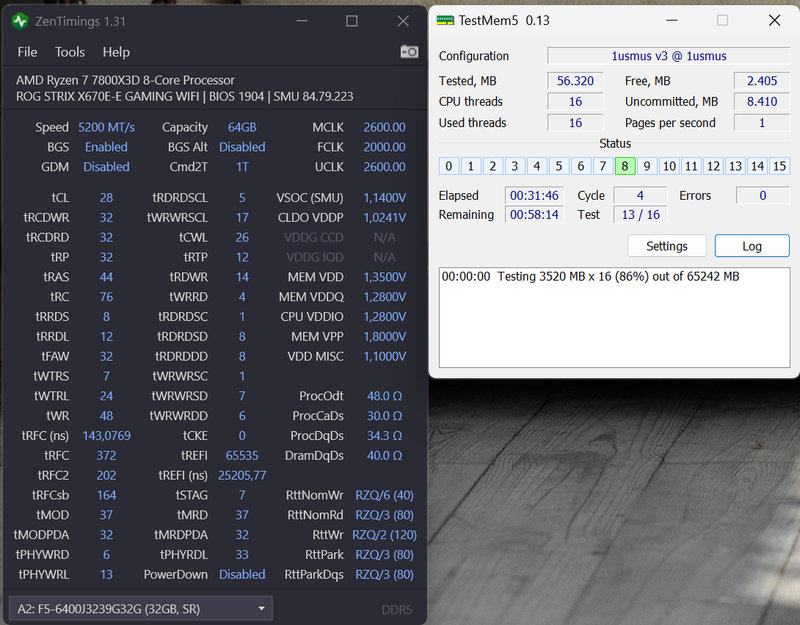The image size is (800, 625).
Task: Click the Test progress 13 / 16 field
Action: (640, 214)
